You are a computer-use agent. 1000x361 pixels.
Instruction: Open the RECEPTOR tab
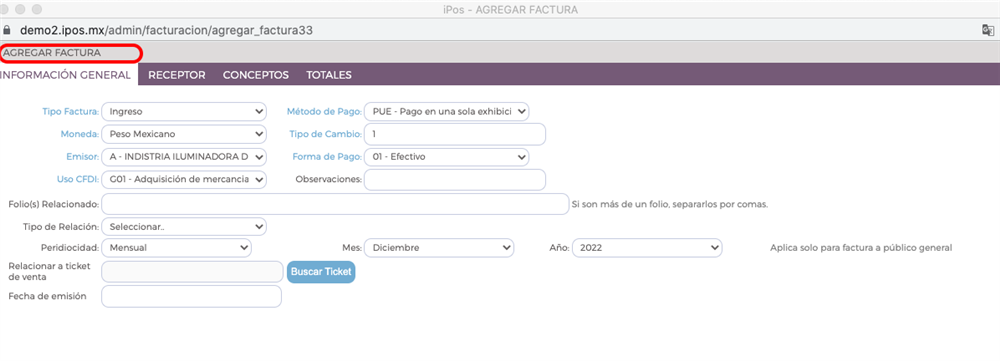click(x=177, y=75)
